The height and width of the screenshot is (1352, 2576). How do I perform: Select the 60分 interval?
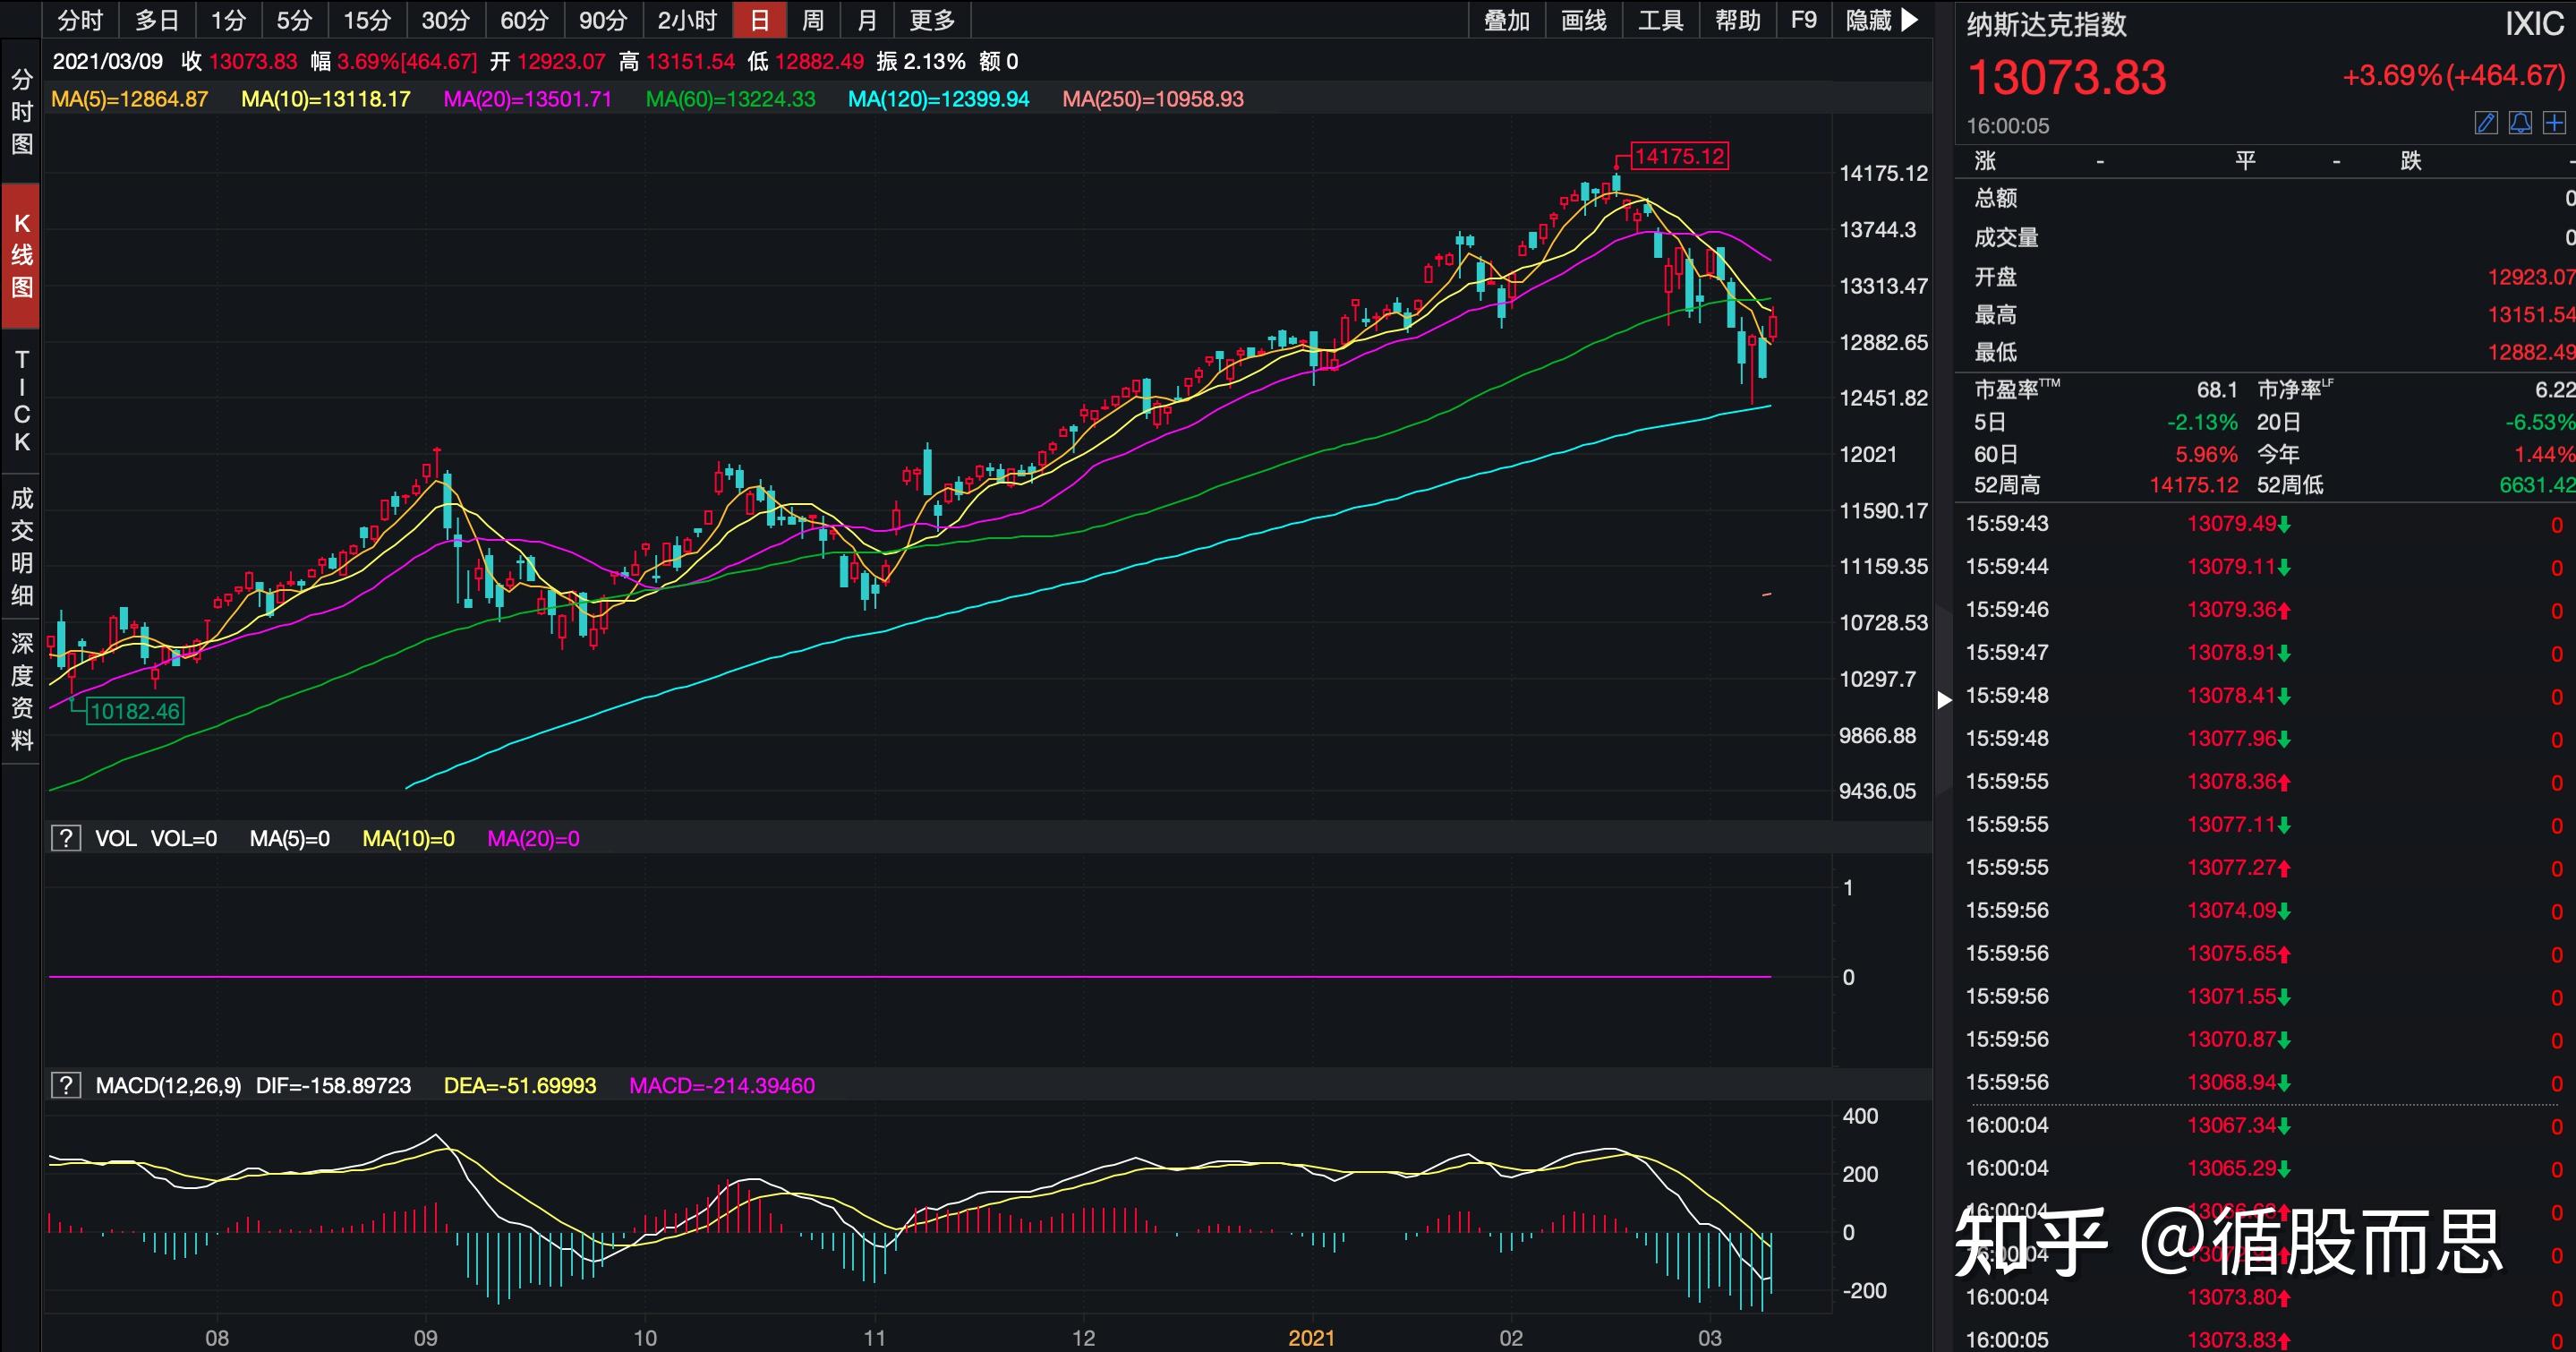tap(524, 20)
